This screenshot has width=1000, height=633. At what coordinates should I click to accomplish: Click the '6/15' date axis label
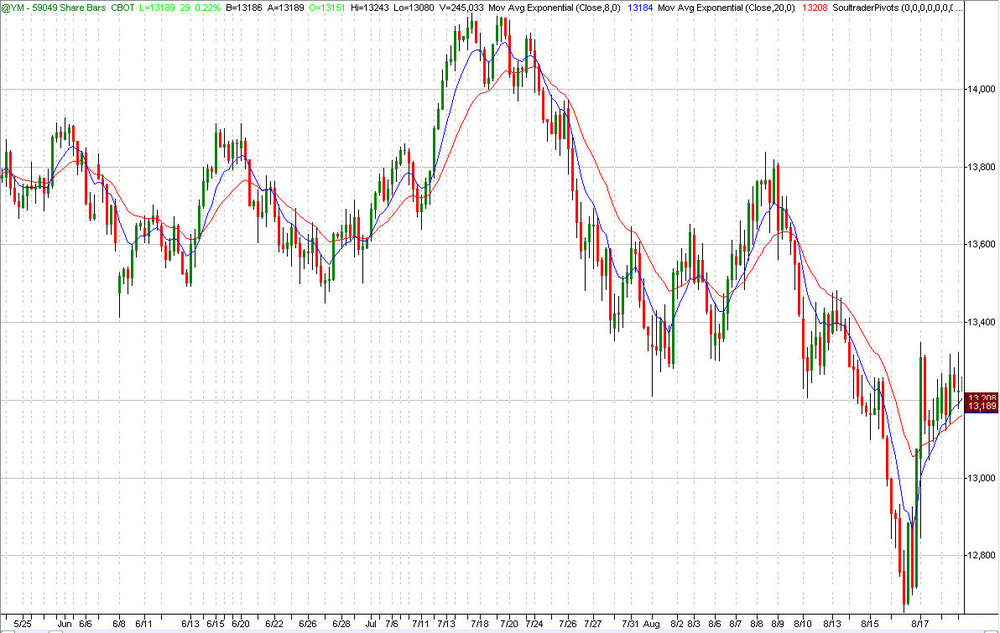tap(216, 623)
